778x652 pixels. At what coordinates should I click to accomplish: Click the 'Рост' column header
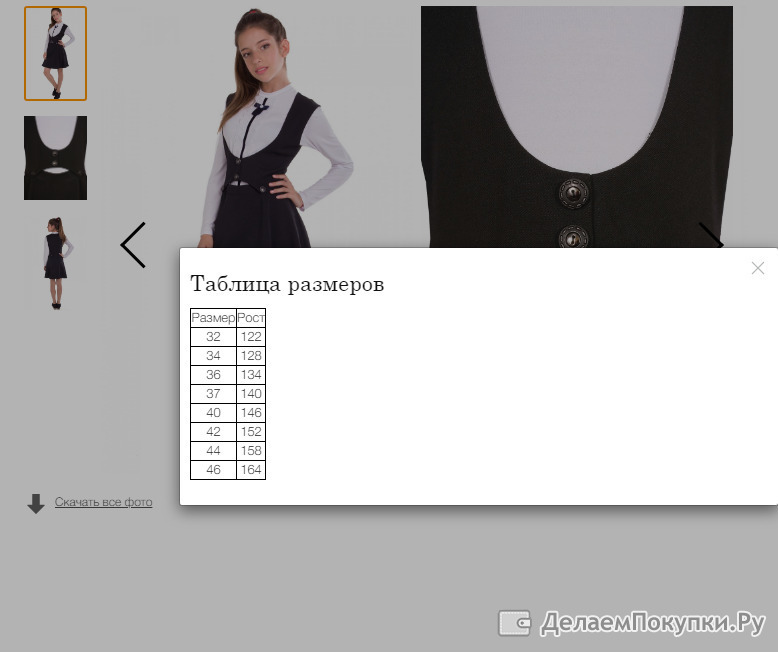pos(251,318)
